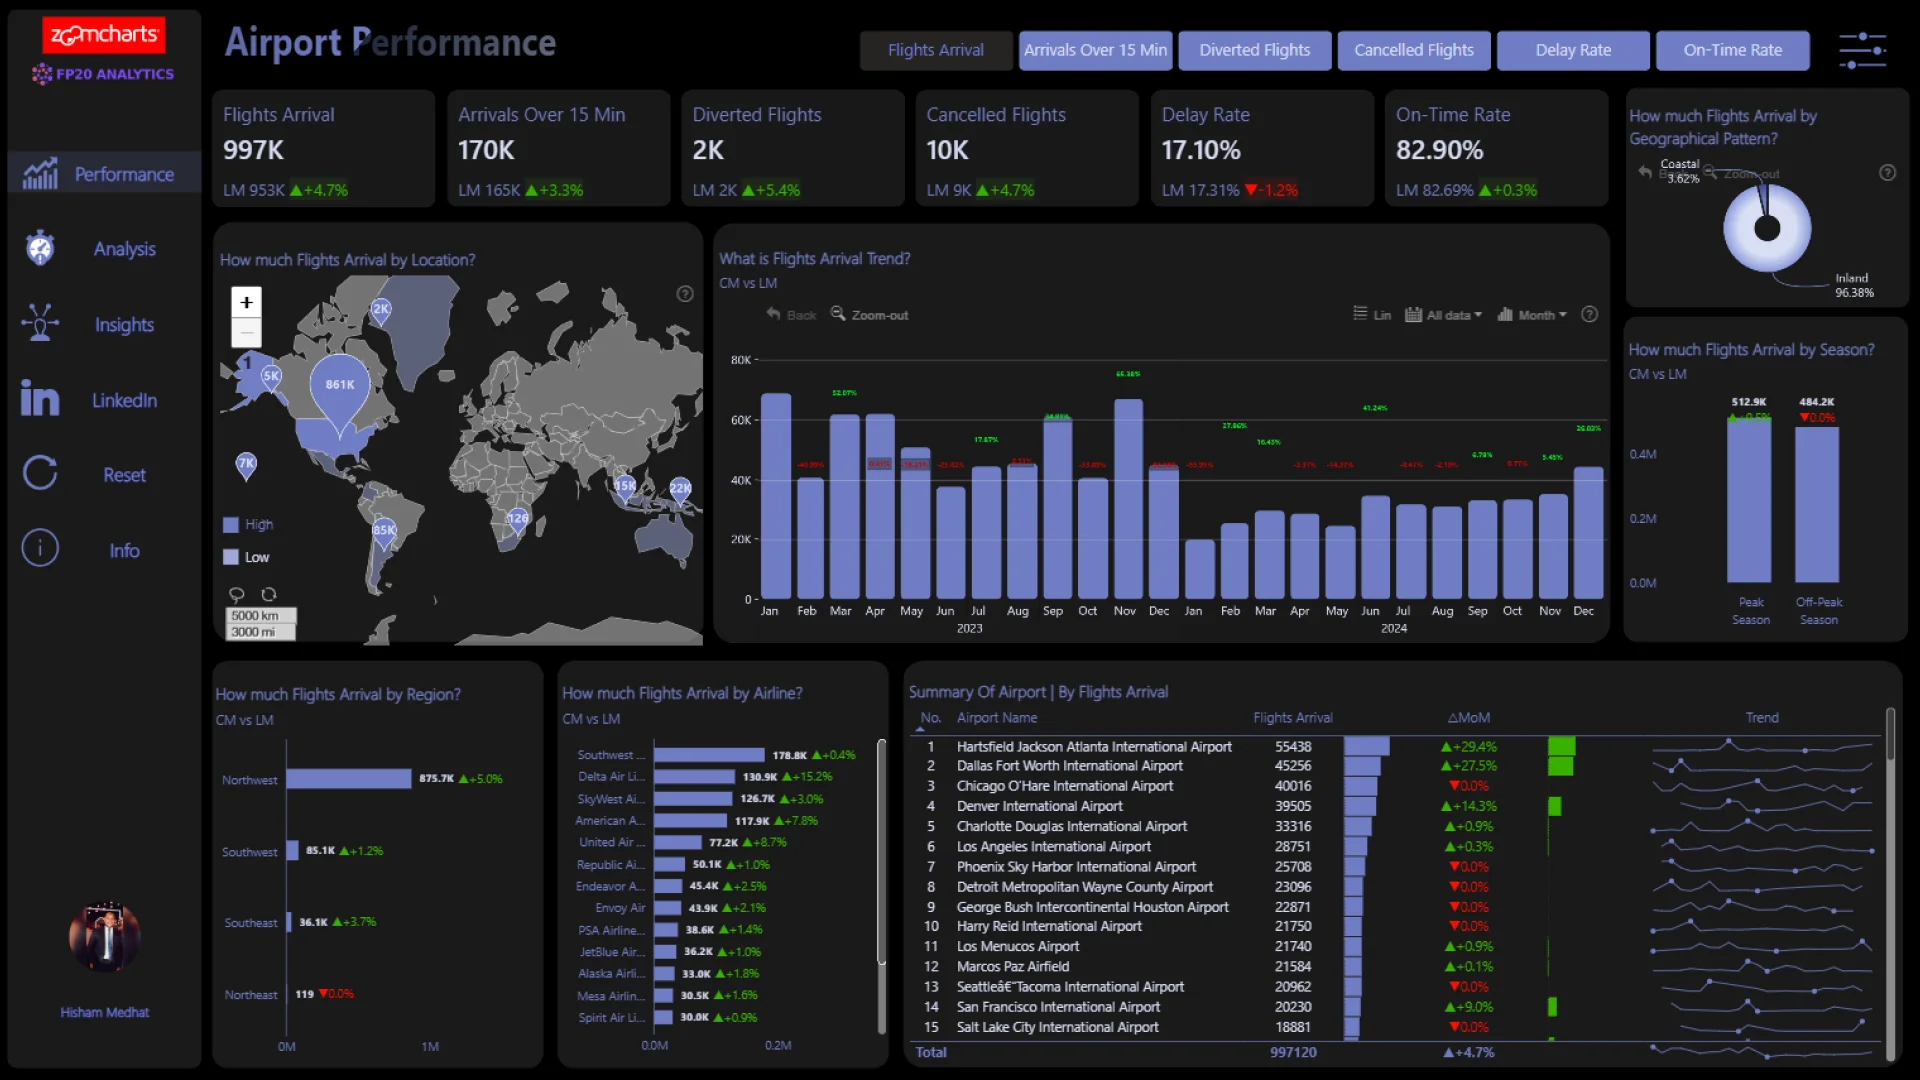Switch to Delay Rate tab
Image resolution: width=1920 pixels, height=1080 pixels.
click(1573, 50)
